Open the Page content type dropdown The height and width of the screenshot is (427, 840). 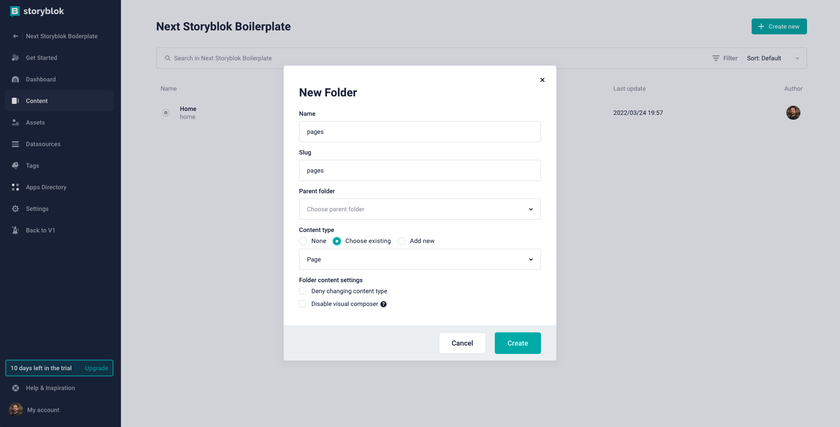419,259
